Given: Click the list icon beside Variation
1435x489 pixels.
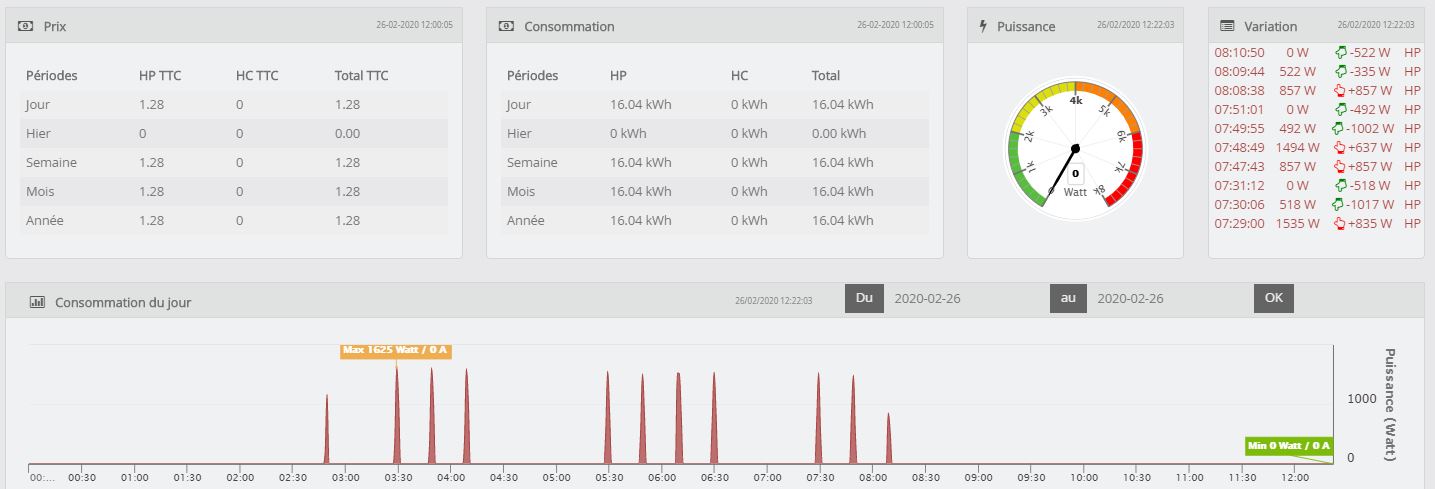Looking at the screenshot, I should click(x=1227, y=26).
